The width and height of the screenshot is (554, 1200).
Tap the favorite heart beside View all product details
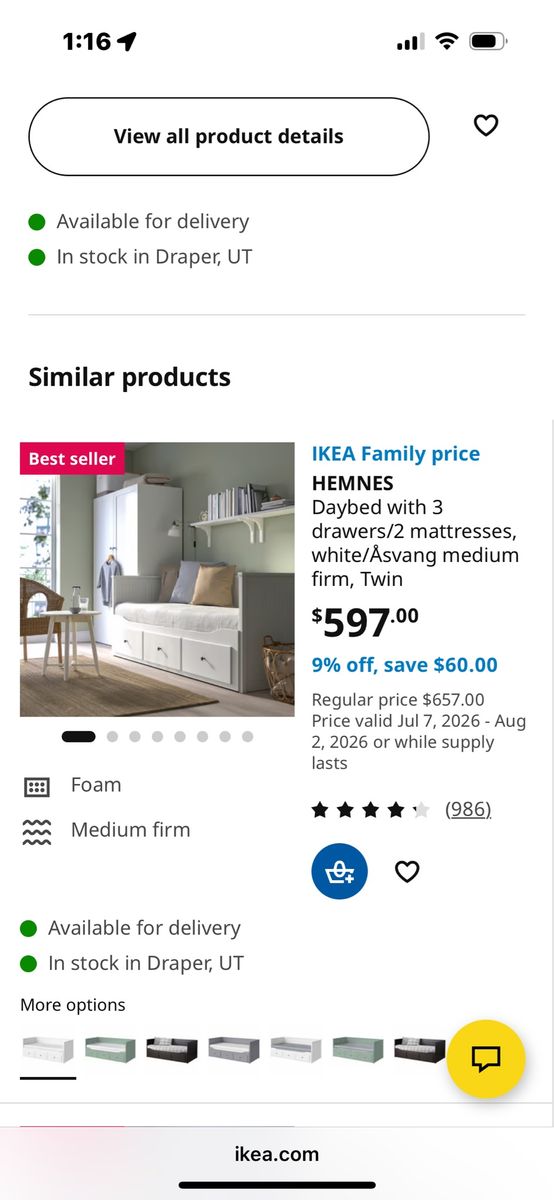[486, 126]
